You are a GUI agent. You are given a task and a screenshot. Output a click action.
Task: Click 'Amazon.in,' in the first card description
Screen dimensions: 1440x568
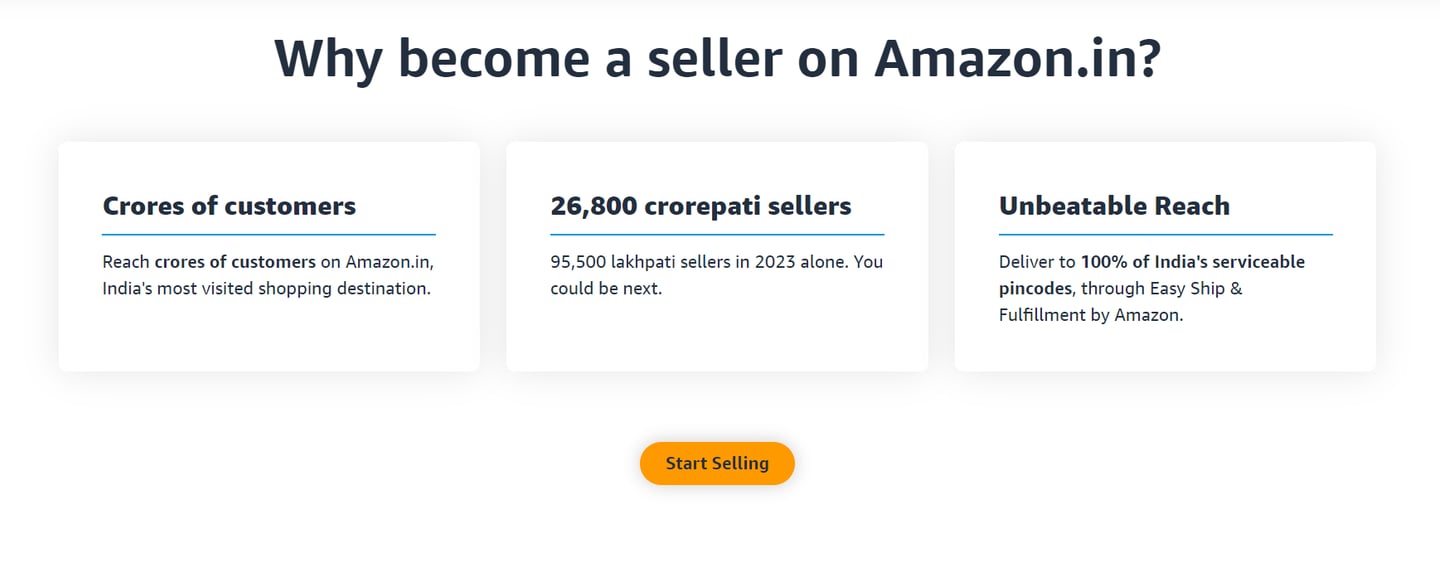pyautogui.click(x=390, y=262)
